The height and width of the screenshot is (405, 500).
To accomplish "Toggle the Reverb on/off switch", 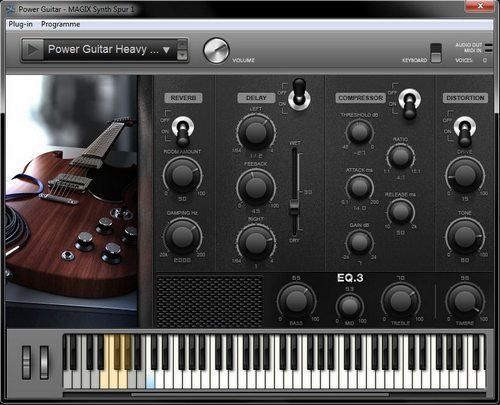I will [183, 131].
